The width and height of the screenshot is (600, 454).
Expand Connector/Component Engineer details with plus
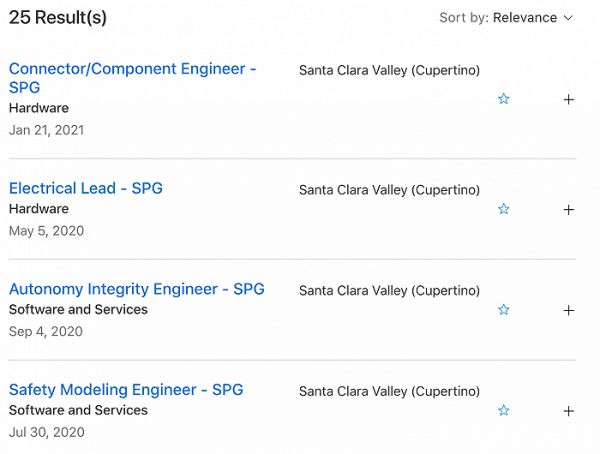569,99
